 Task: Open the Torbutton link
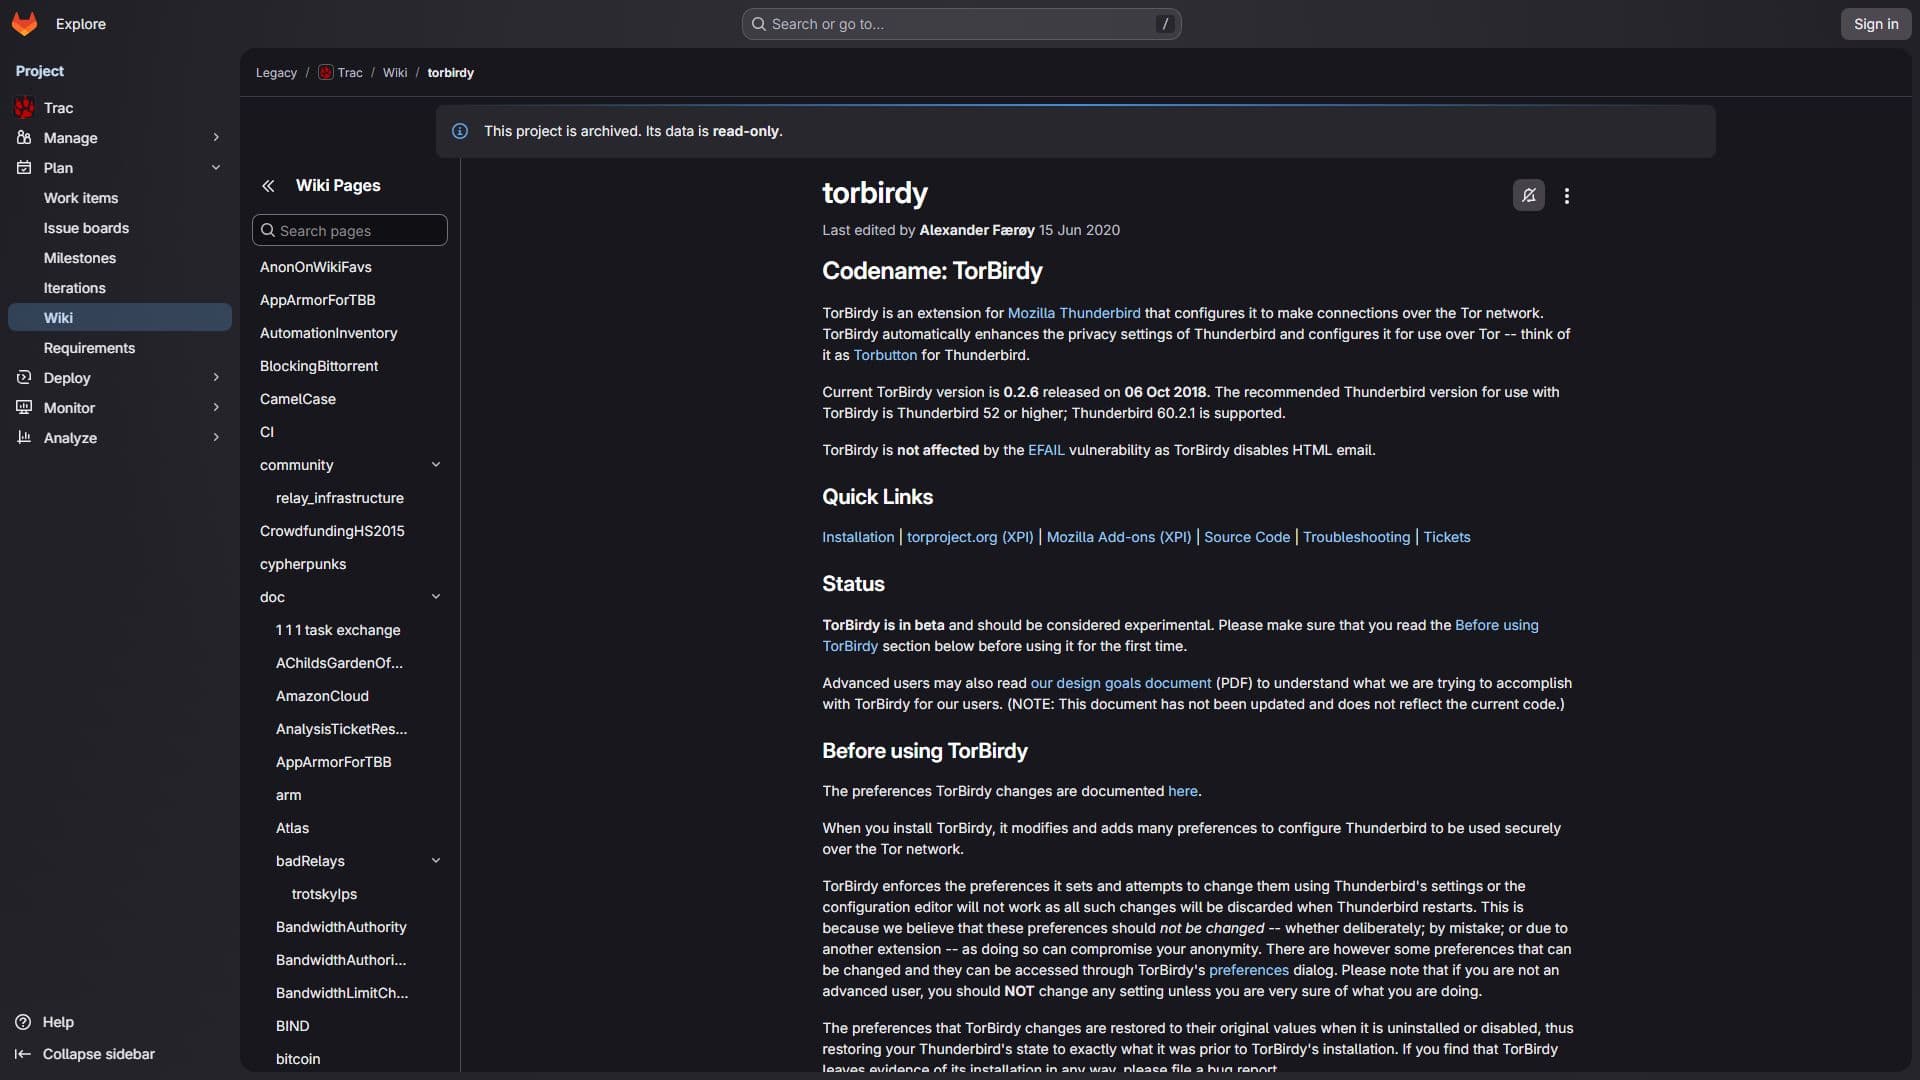click(885, 355)
